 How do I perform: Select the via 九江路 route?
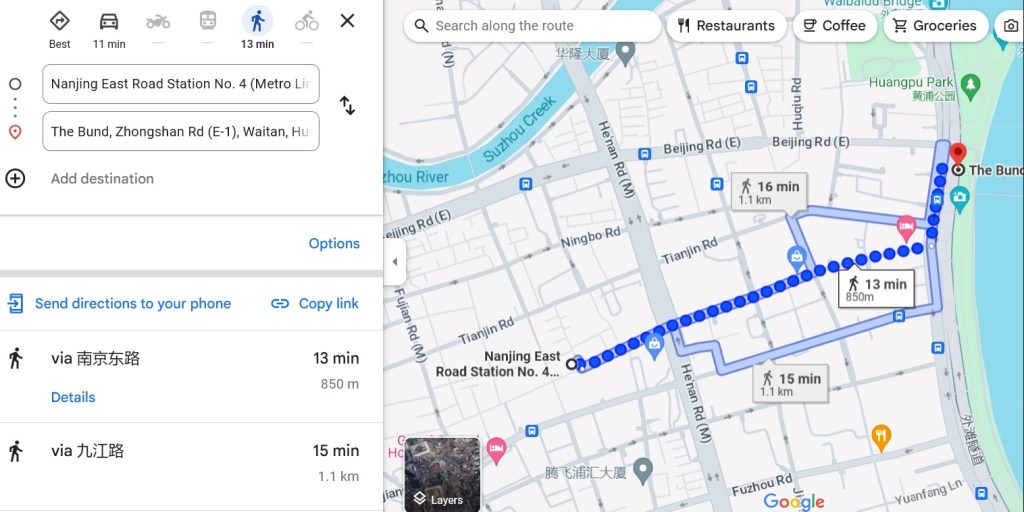pyautogui.click(x=191, y=463)
